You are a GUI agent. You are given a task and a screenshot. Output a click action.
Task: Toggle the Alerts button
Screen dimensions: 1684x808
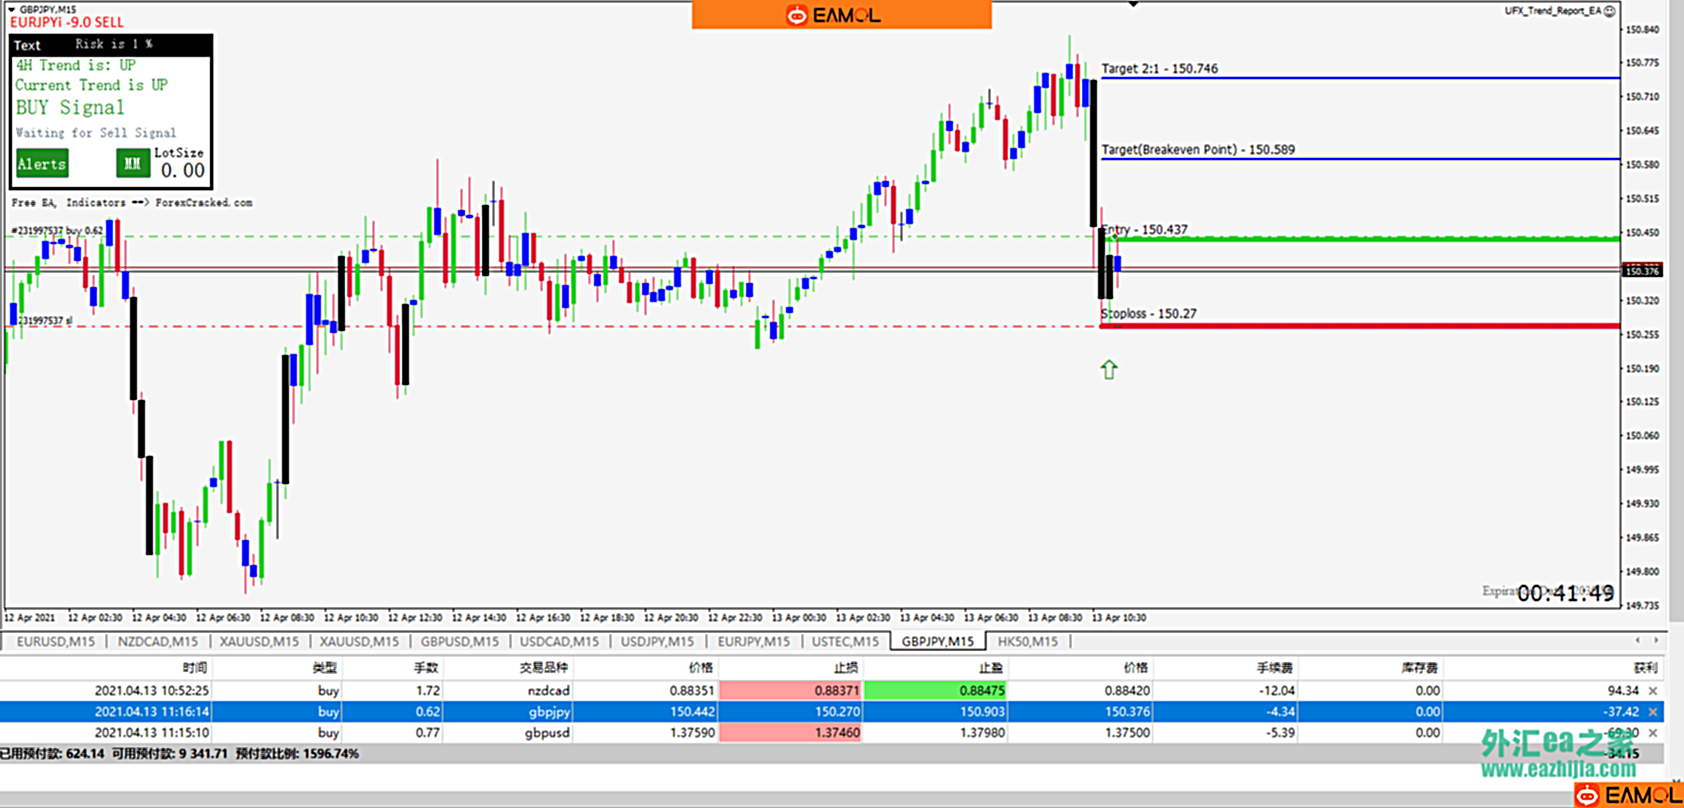pyautogui.click(x=42, y=164)
